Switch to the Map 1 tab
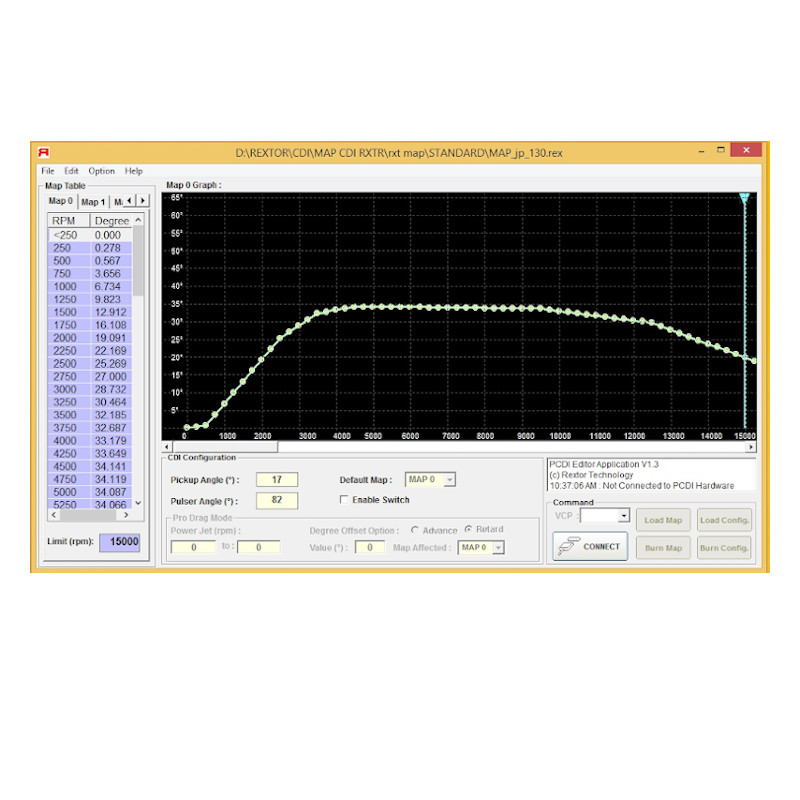This screenshot has height=800, width=800. (93, 201)
